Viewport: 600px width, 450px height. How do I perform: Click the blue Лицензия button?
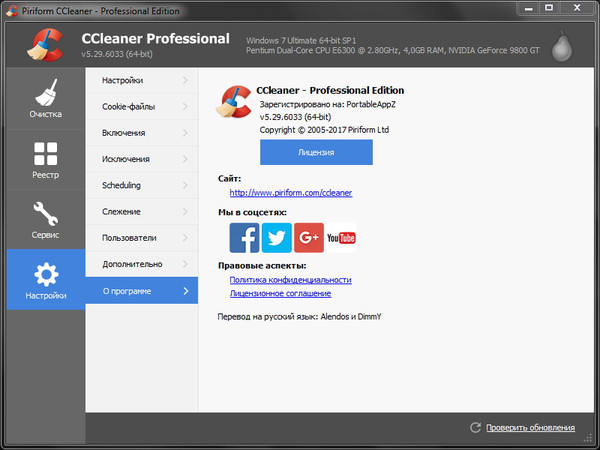[x=316, y=152]
